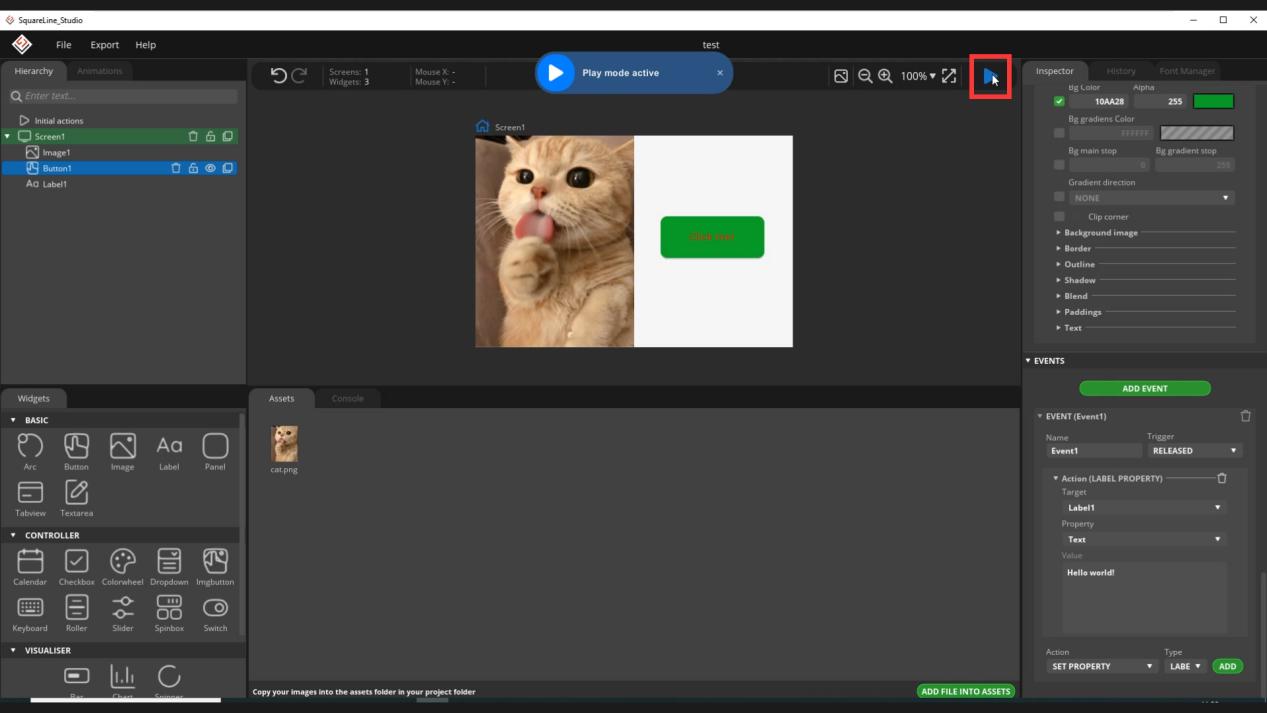Enable the Bg main stop checkbox
The width and height of the screenshot is (1267, 713).
coord(1059,165)
